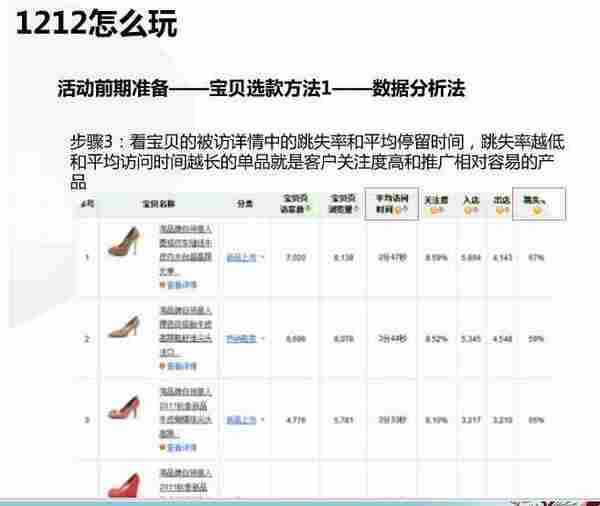
Task: Click the orange icon beside row 1 detail link
Action: 162,285
